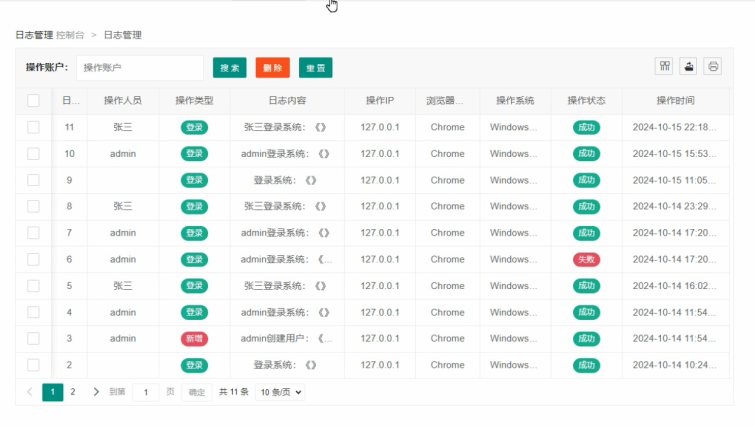The image size is (755, 430).
Task: Click the 操作状态 column header
Action: (586, 101)
